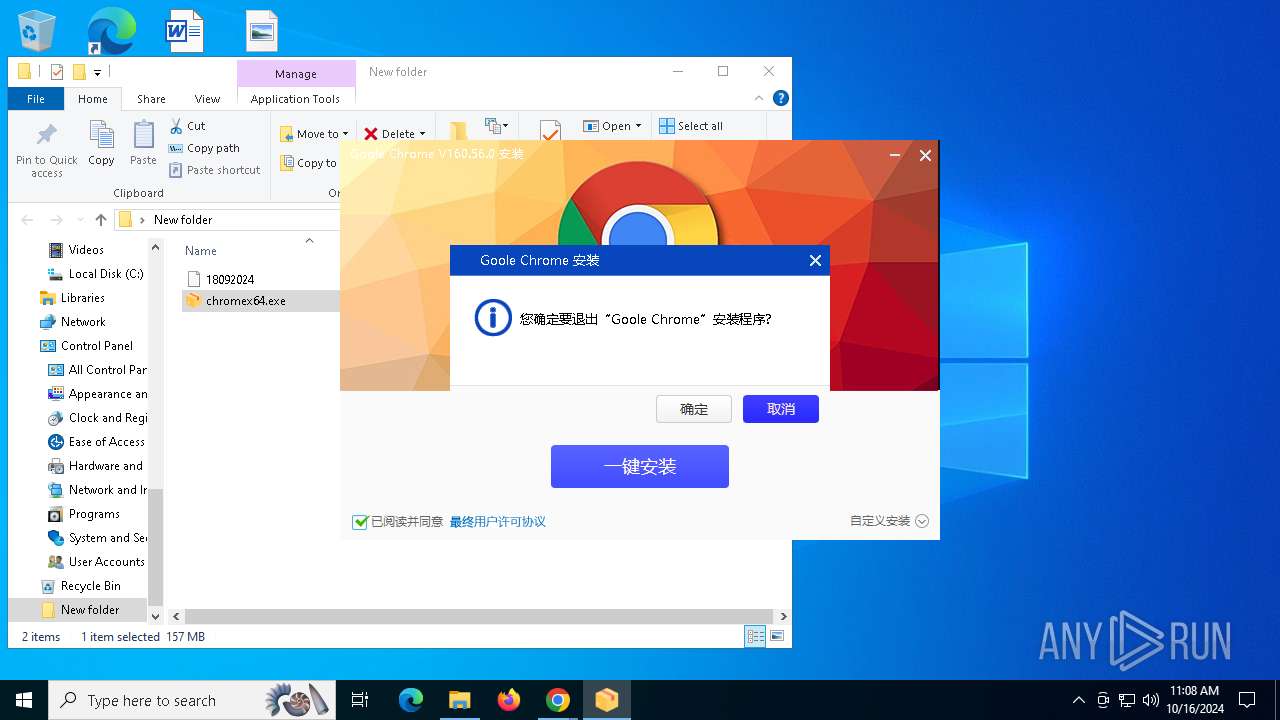Toggle the license agreement checkbox

[360, 522]
